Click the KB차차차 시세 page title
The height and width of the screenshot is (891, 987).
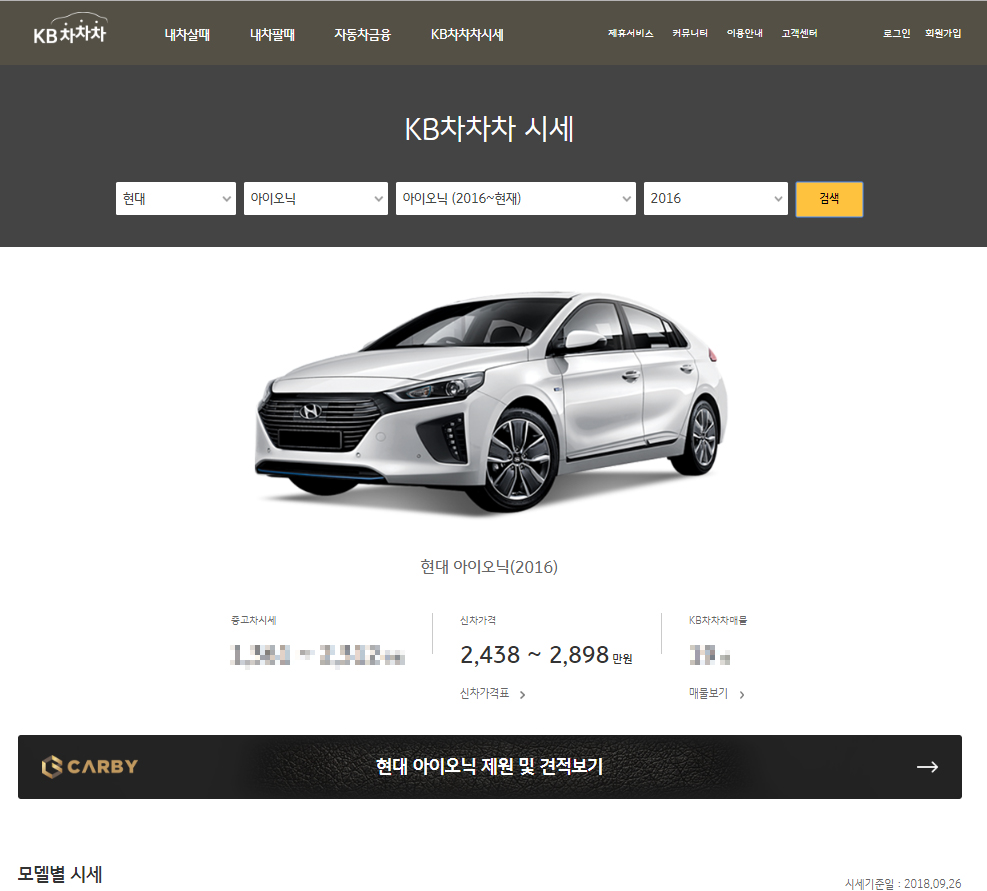click(x=489, y=129)
